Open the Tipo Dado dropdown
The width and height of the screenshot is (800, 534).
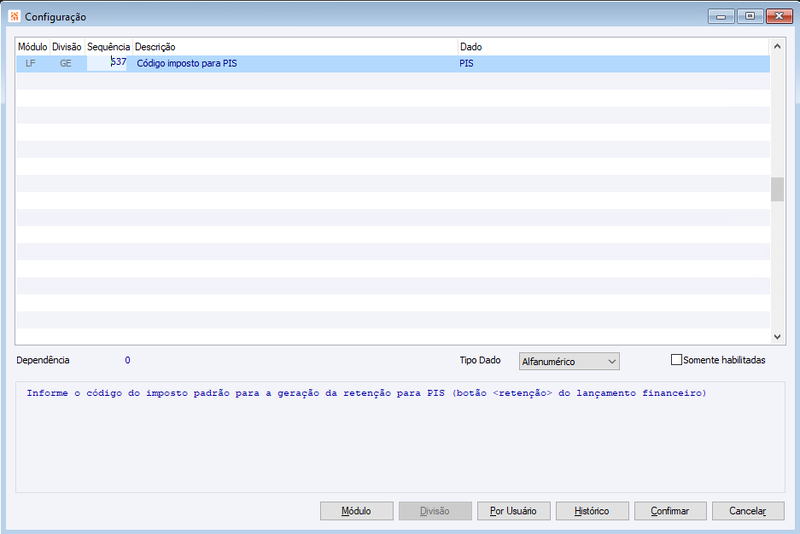569,361
